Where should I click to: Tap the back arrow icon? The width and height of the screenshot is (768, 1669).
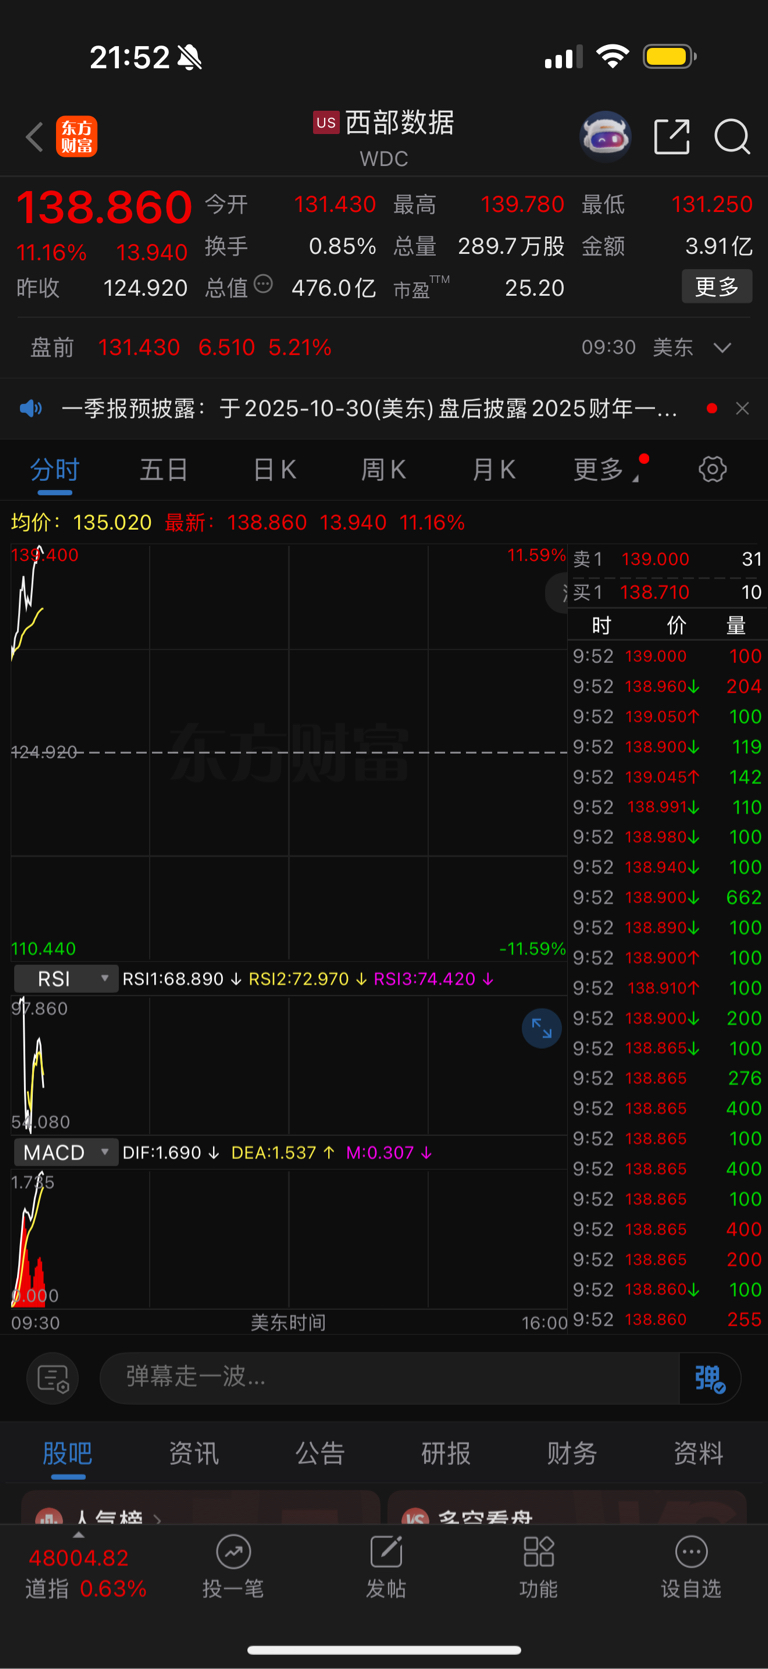(35, 137)
